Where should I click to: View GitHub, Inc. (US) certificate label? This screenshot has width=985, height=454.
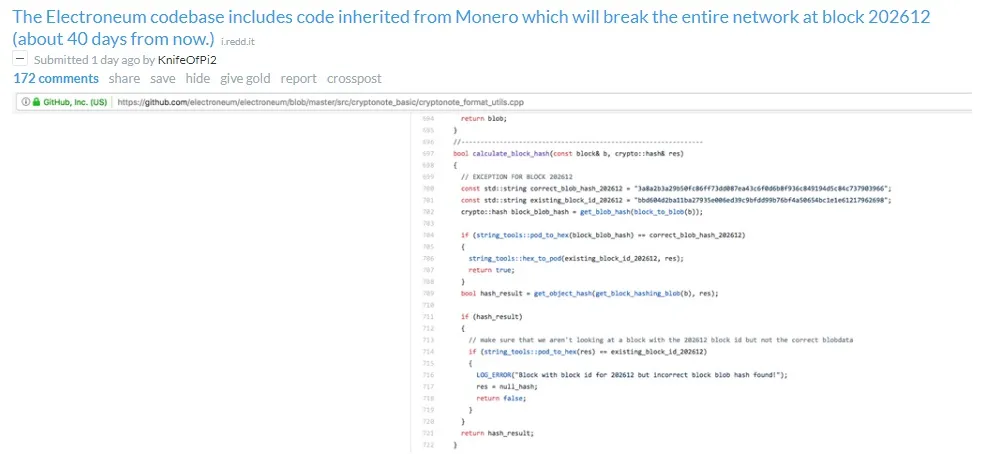(x=75, y=102)
